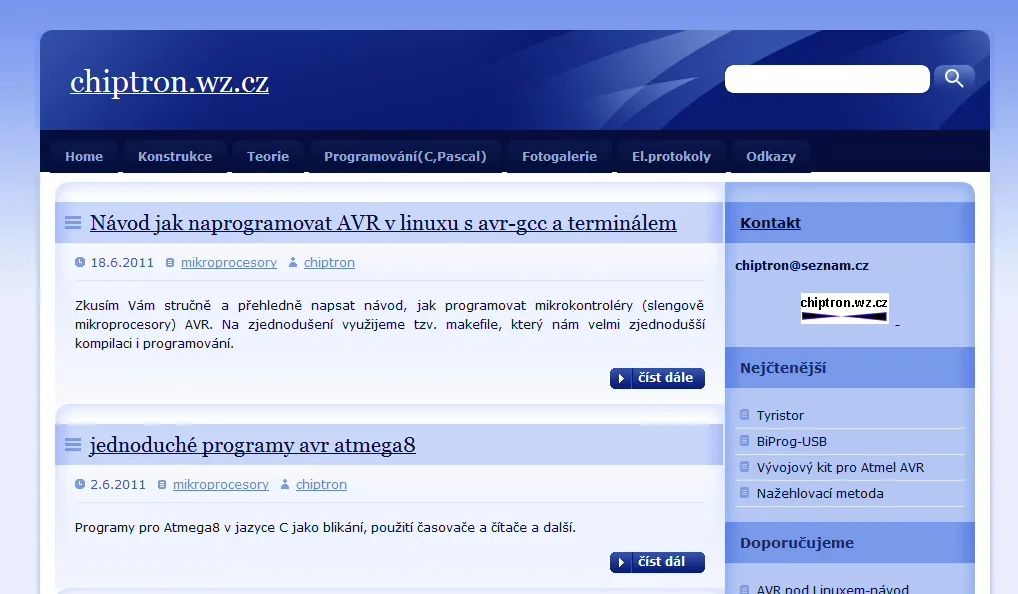Click the arrow icon inside the "číst dál" button
This screenshot has width=1018, height=594.
(620, 561)
